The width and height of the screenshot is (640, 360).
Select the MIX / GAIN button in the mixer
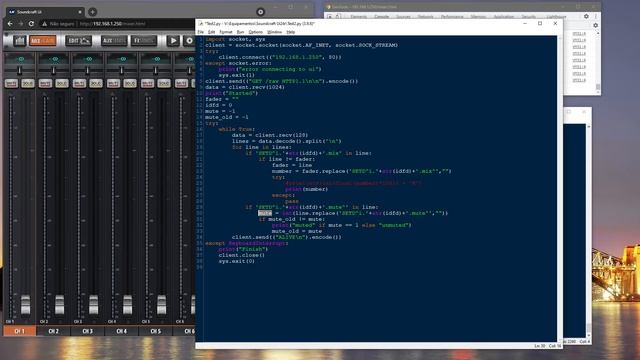[42, 41]
